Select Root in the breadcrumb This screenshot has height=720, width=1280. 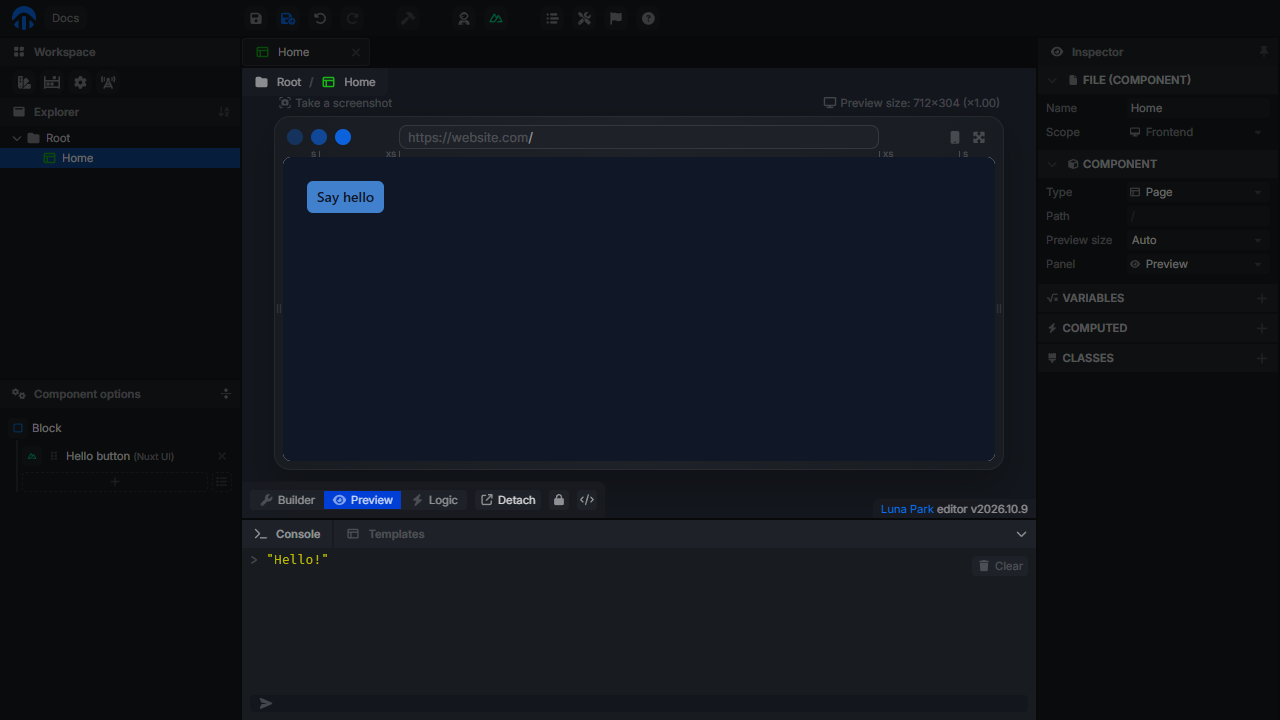pos(279,82)
